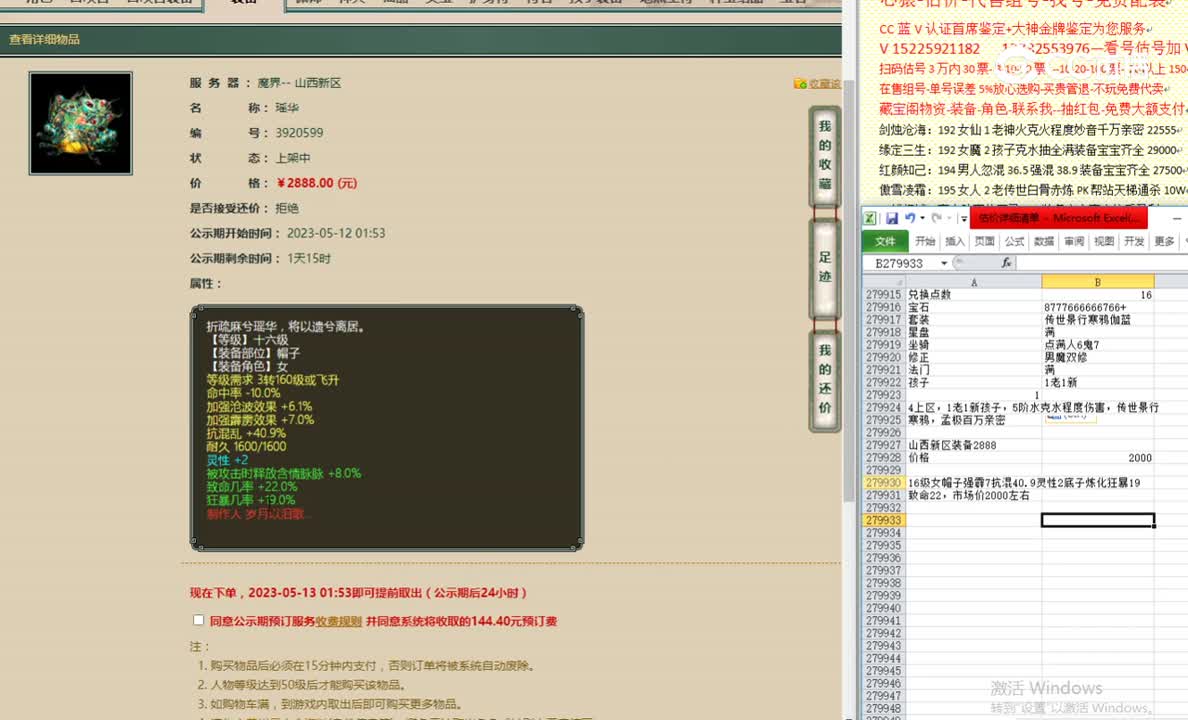Screen dimensions: 1188x720
Task: Open the Name Box dropdown arrow
Action: click(944, 263)
